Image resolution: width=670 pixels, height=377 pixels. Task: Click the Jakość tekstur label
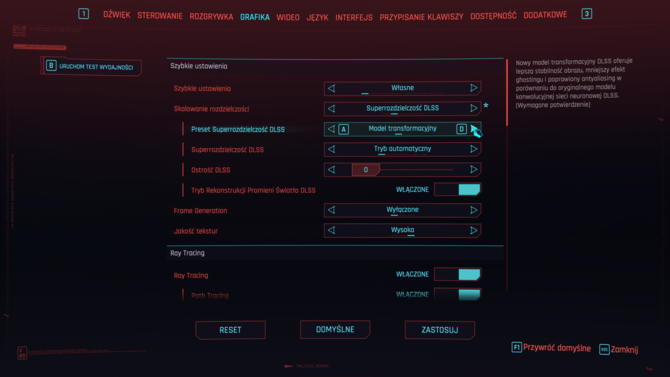pos(196,231)
